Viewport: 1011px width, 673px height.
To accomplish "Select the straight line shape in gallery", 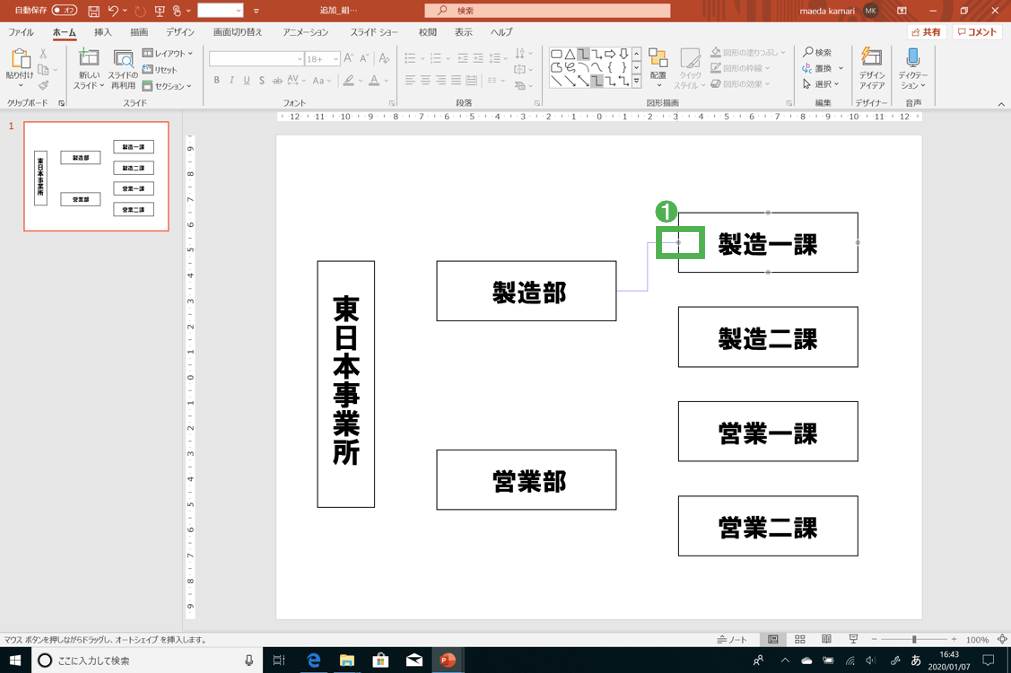I will [556, 81].
